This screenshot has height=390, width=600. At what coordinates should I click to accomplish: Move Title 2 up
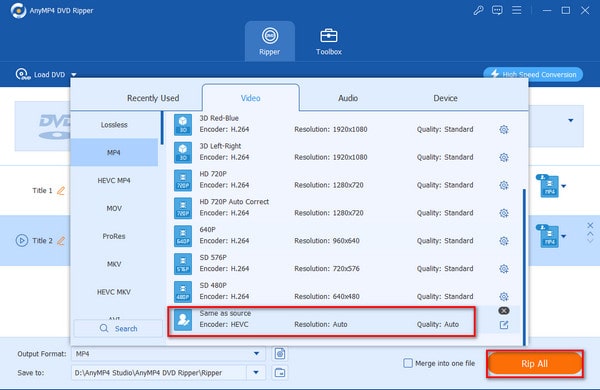coord(590,233)
